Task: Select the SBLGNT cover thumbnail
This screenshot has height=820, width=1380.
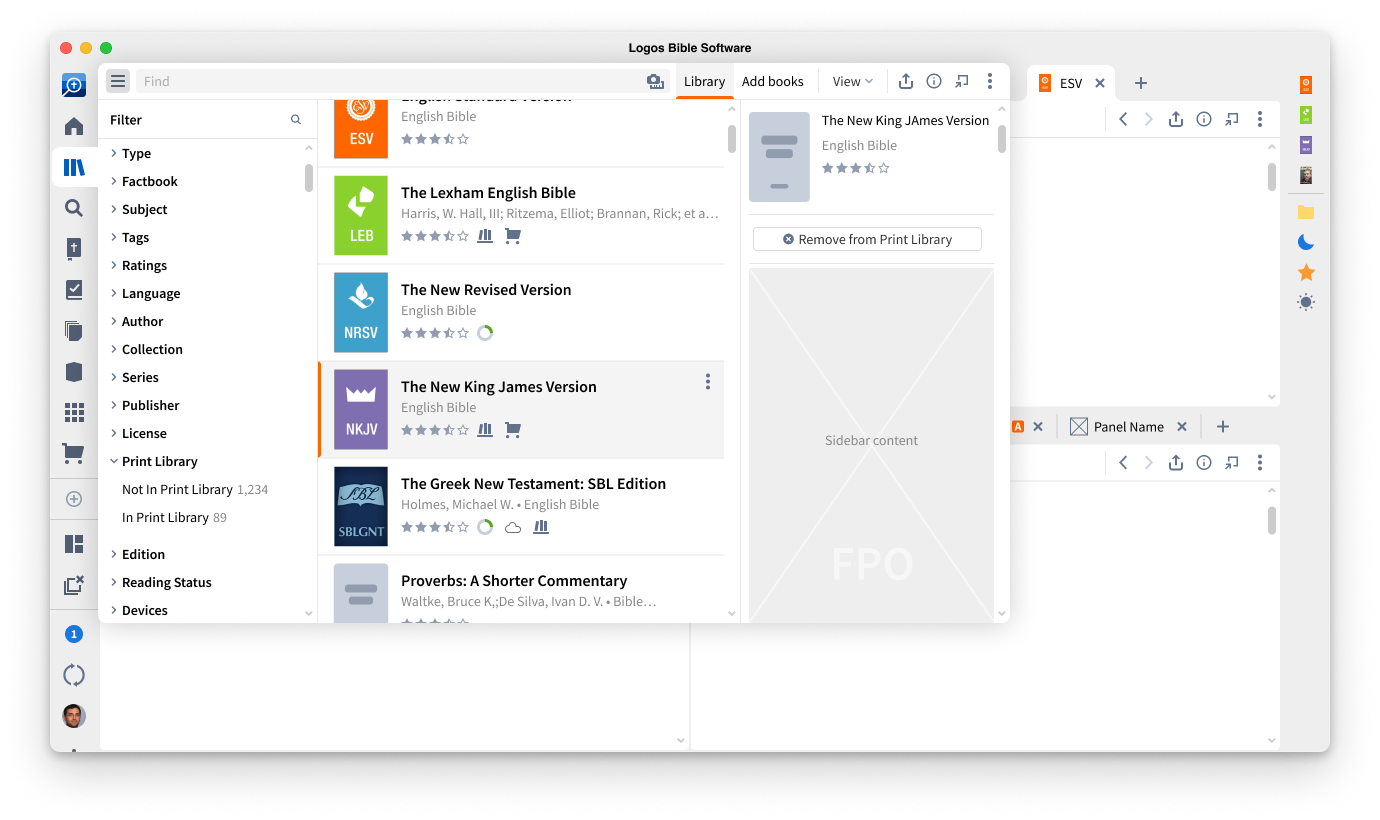Action: coord(361,506)
